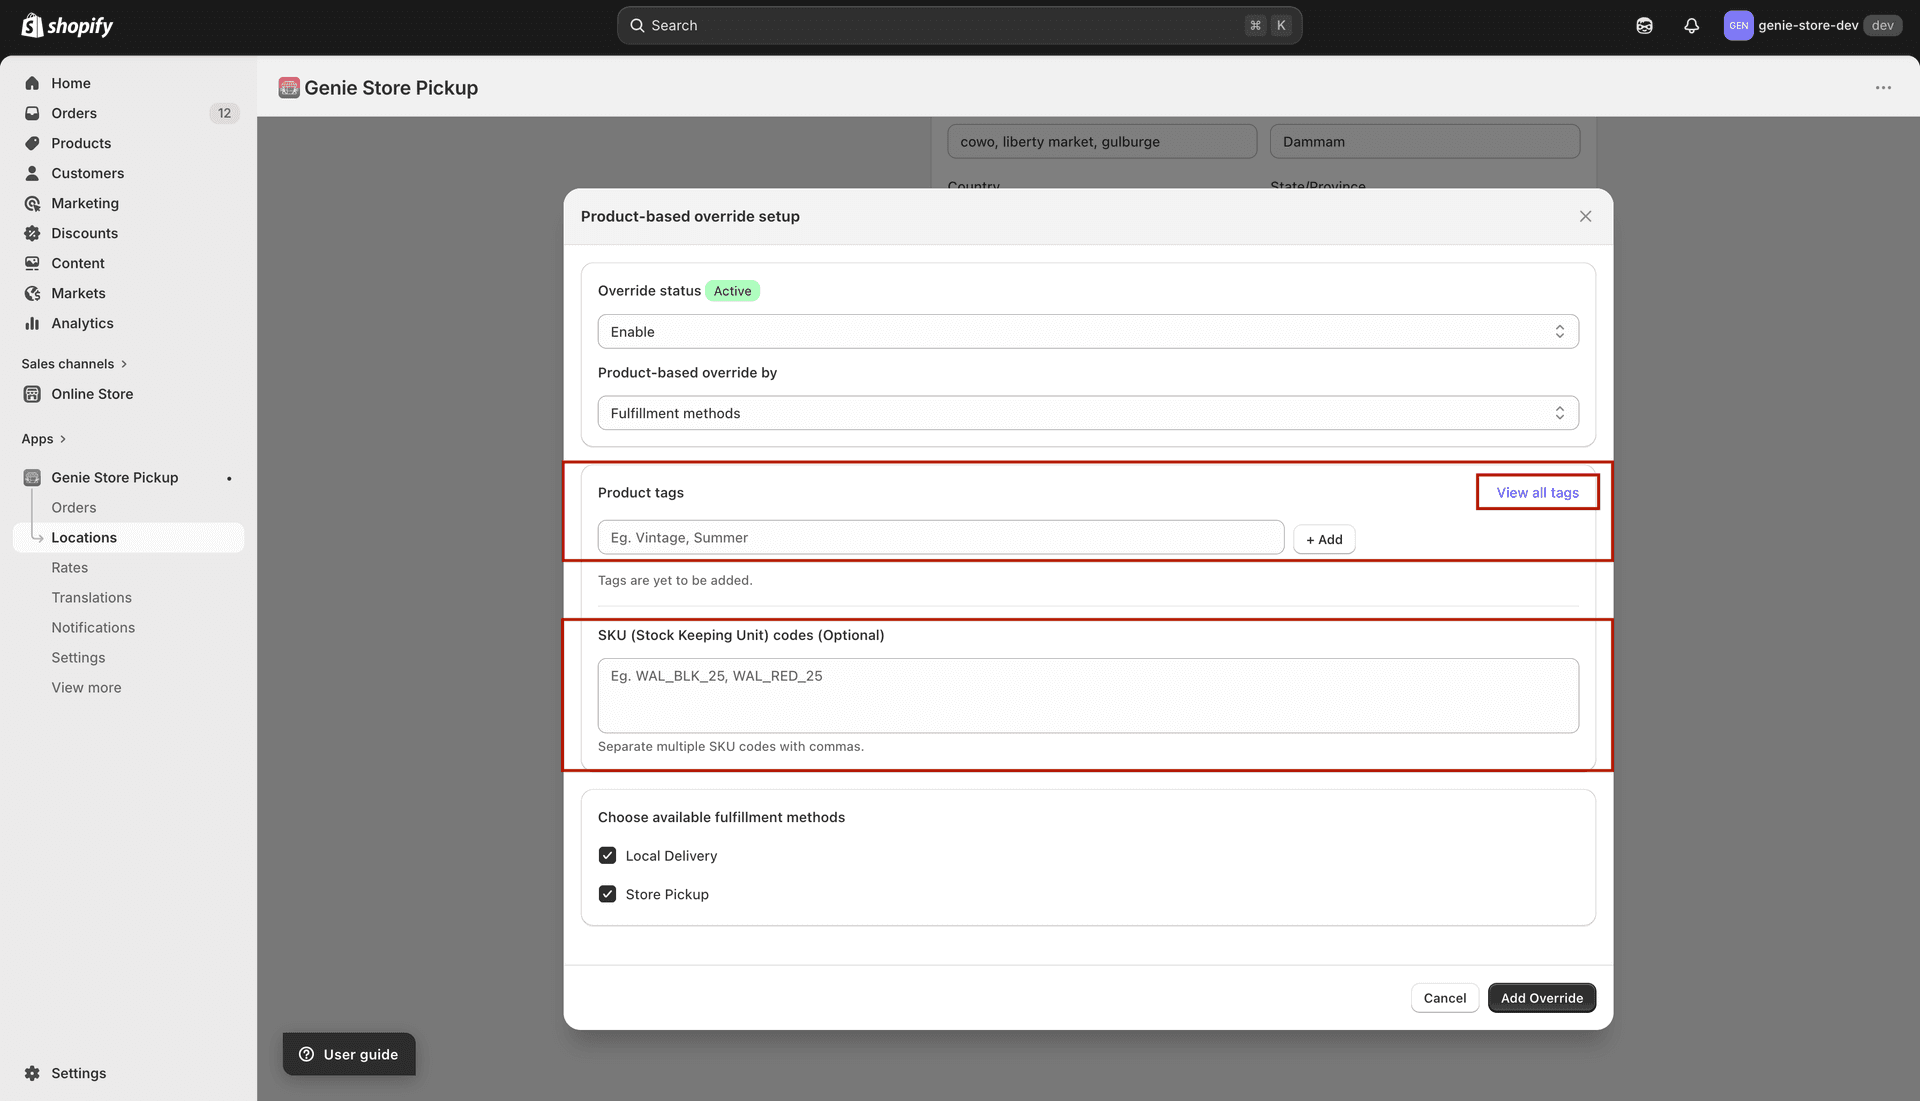Open the Fulfillment methods dropdown
Viewport: 1920px width, 1101px height.
[x=1088, y=413]
